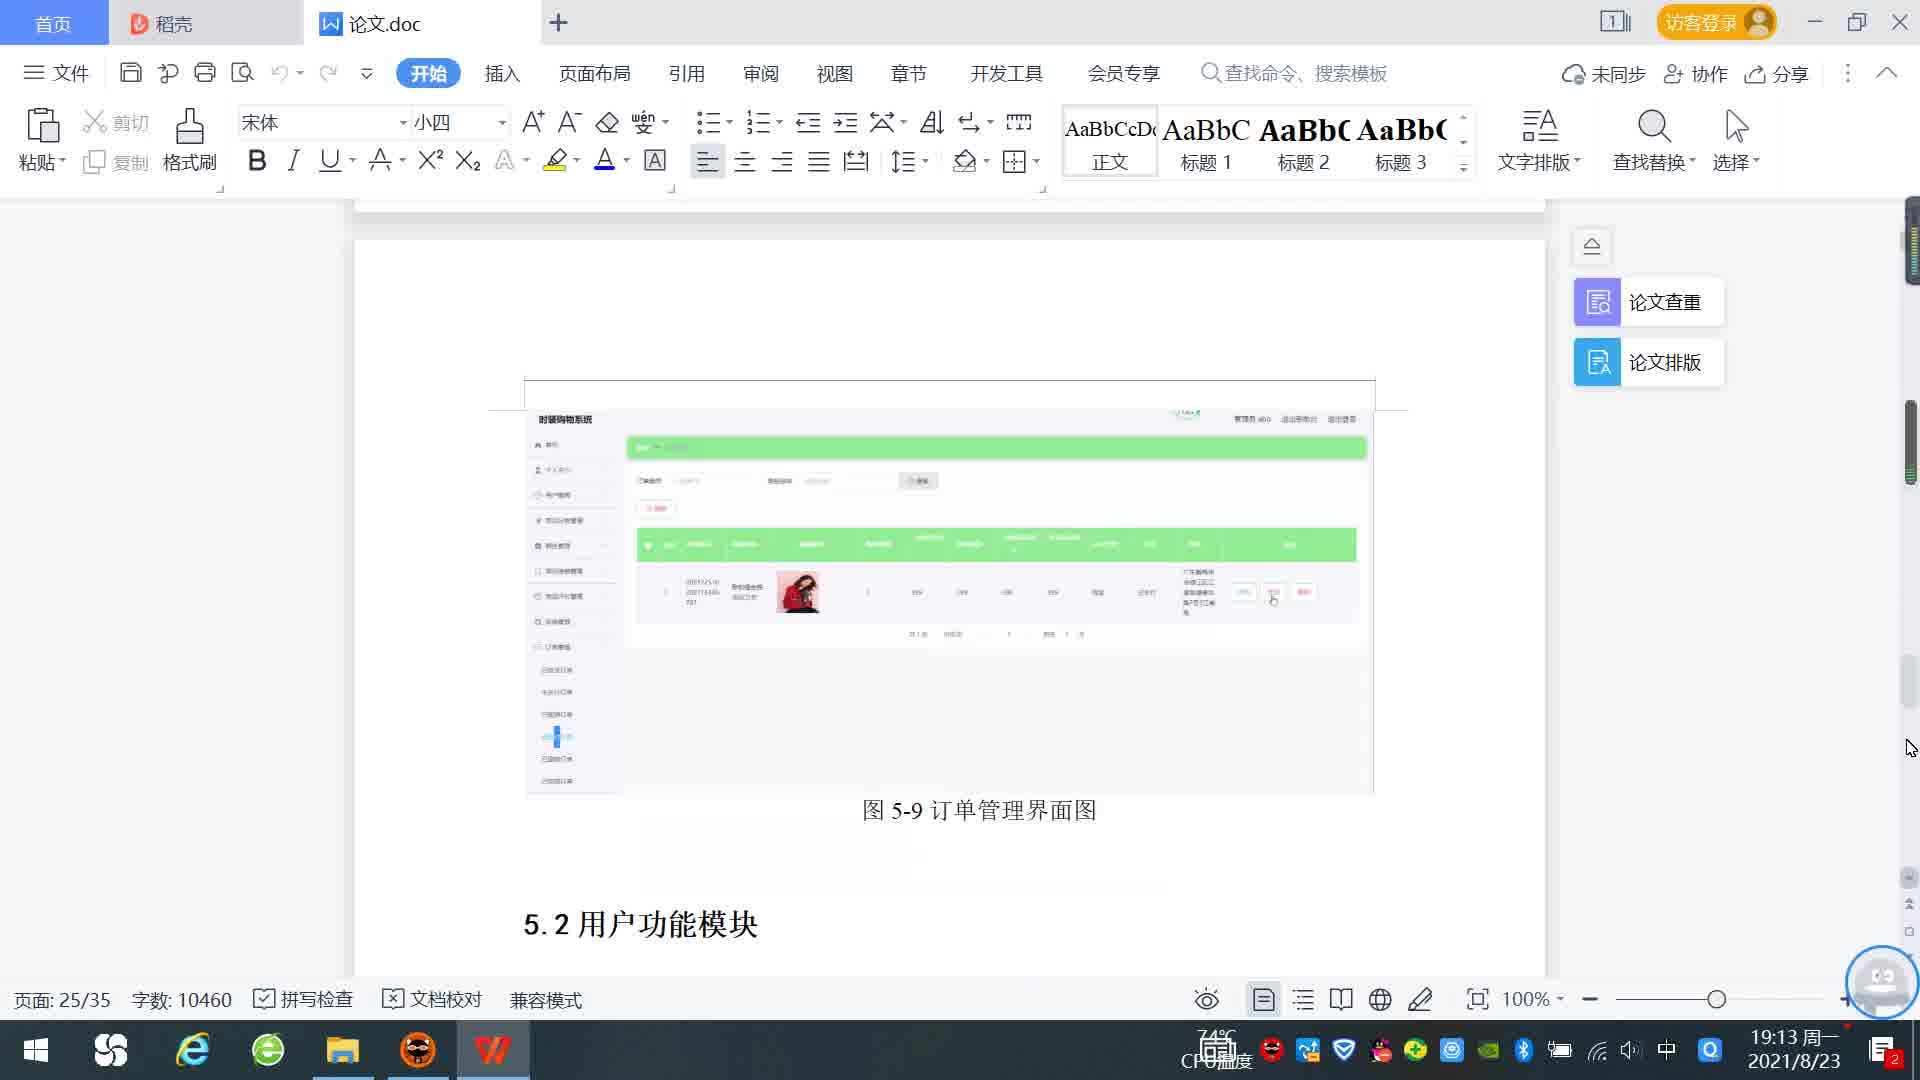The width and height of the screenshot is (1920, 1080).
Task: Click the print icon in quick toolbar
Action: pyautogui.click(x=205, y=73)
